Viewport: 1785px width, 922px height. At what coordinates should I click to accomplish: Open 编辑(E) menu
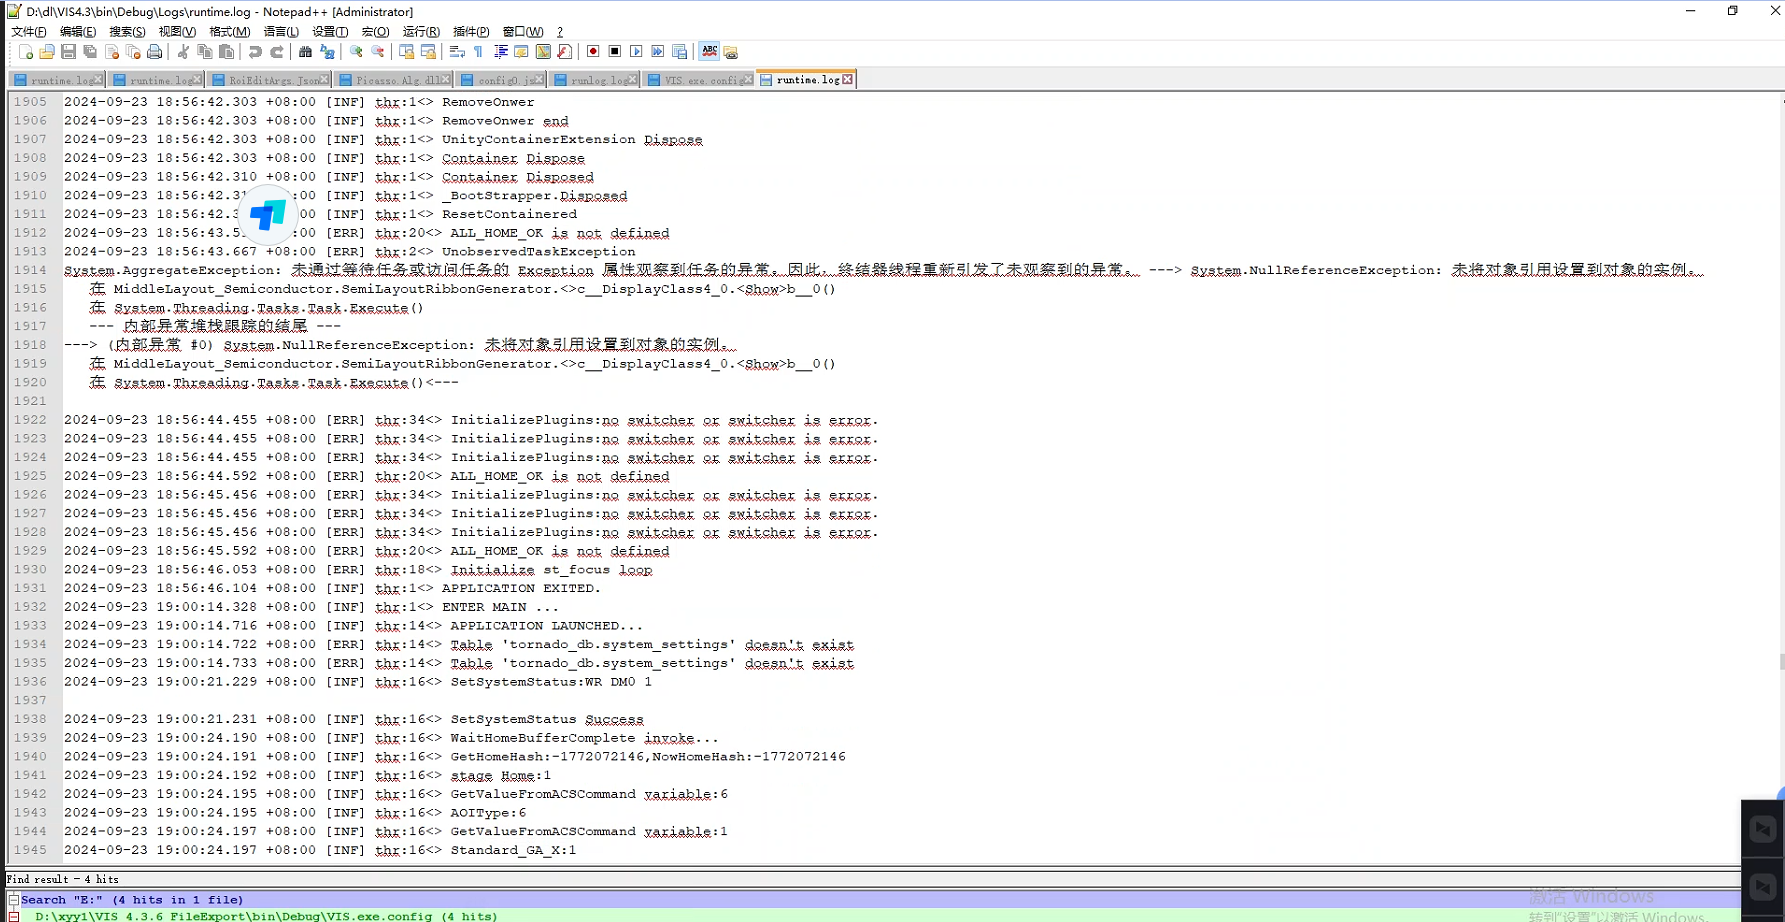(x=78, y=32)
